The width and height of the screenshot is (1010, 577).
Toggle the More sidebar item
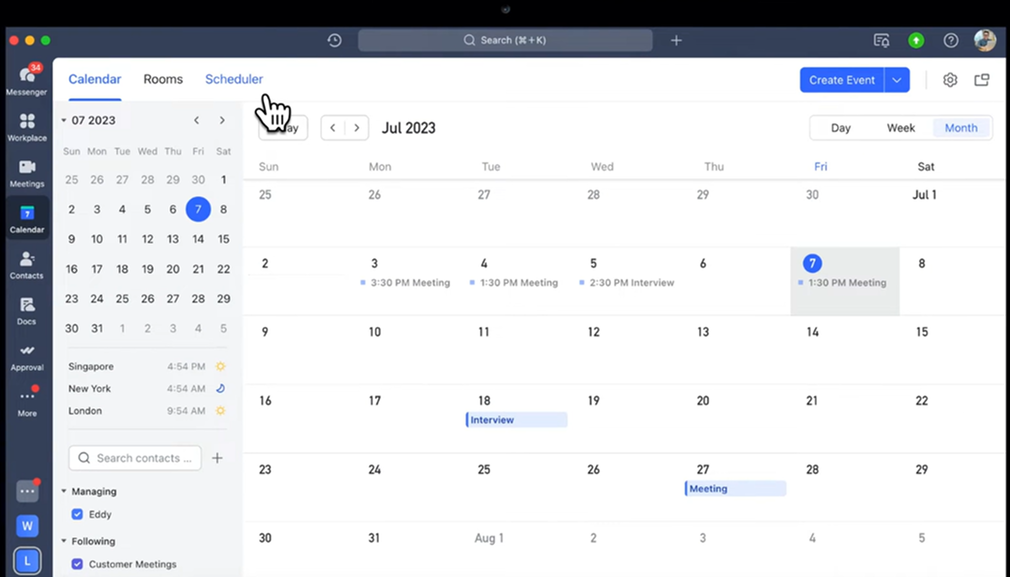pyautogui.click(x=27, y=404)
